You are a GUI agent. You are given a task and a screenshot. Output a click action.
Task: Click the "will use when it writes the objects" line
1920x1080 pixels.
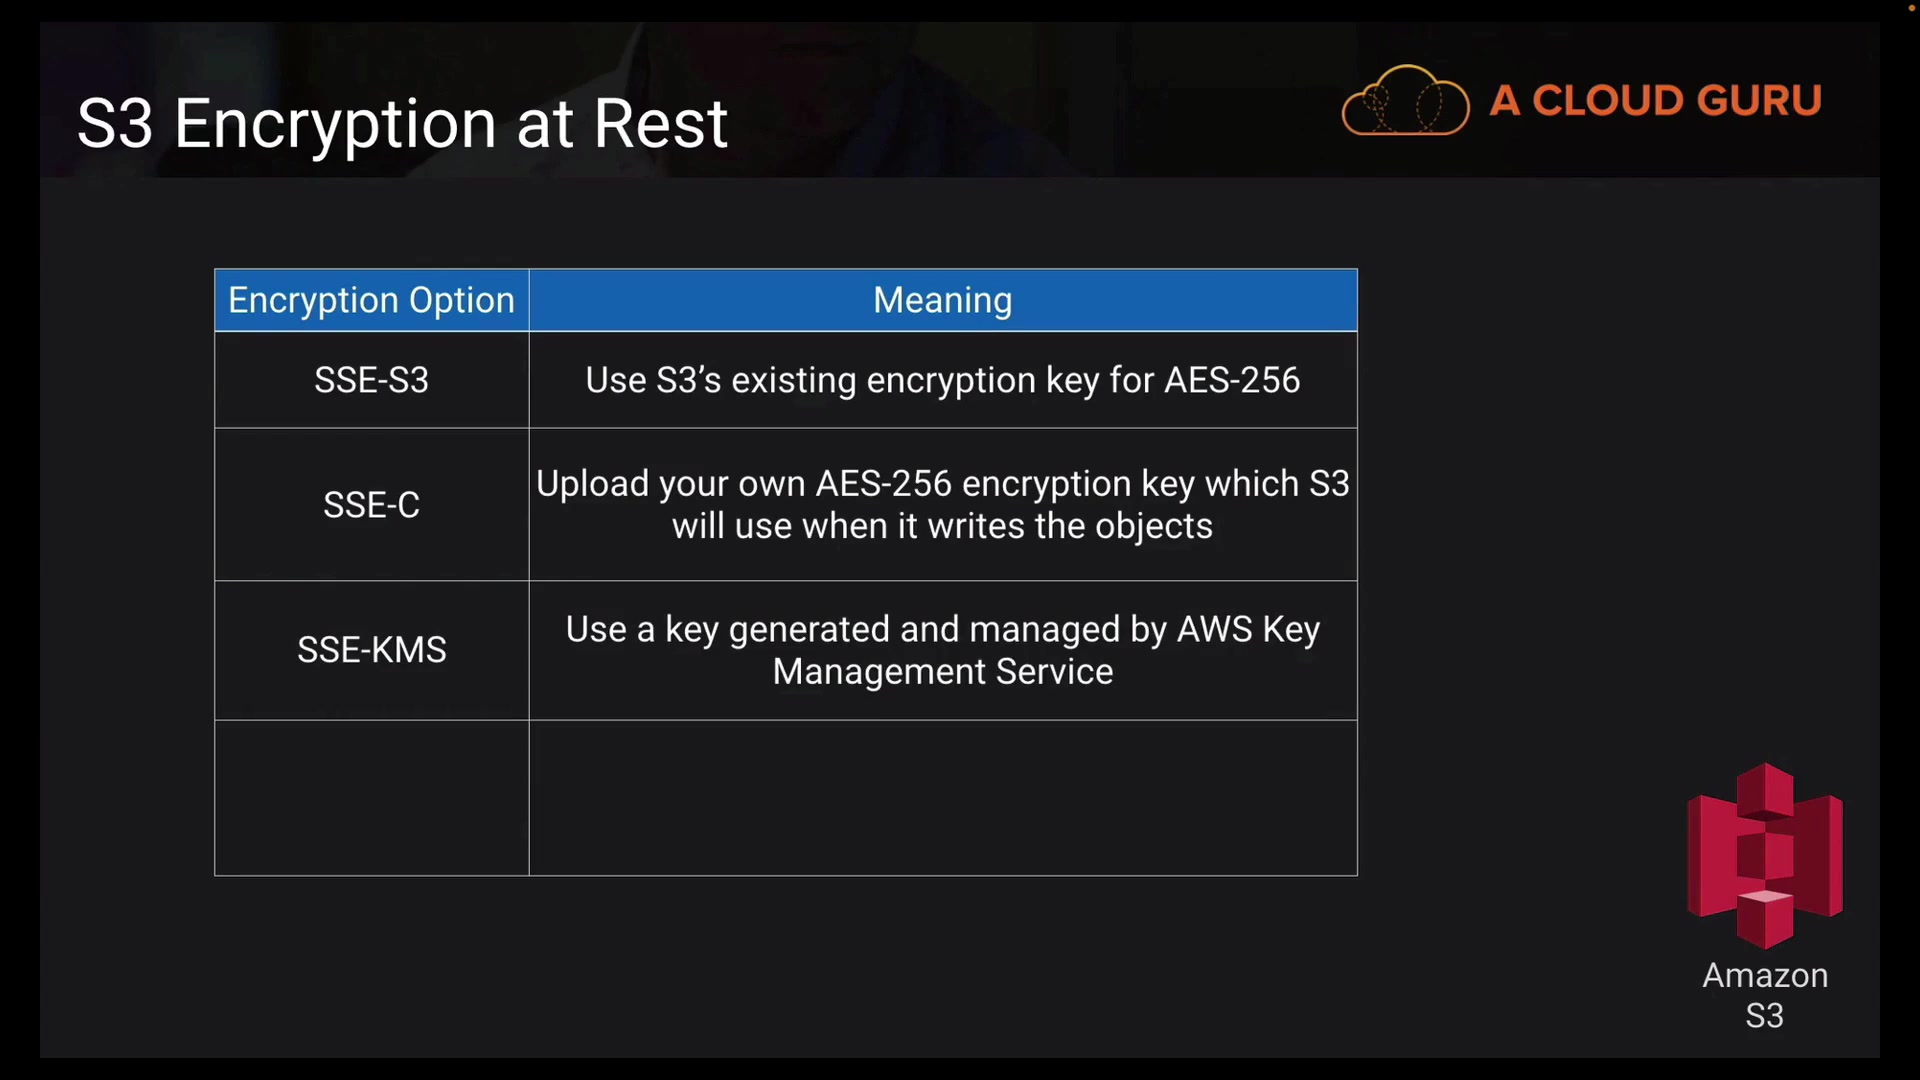pos(942,527)
